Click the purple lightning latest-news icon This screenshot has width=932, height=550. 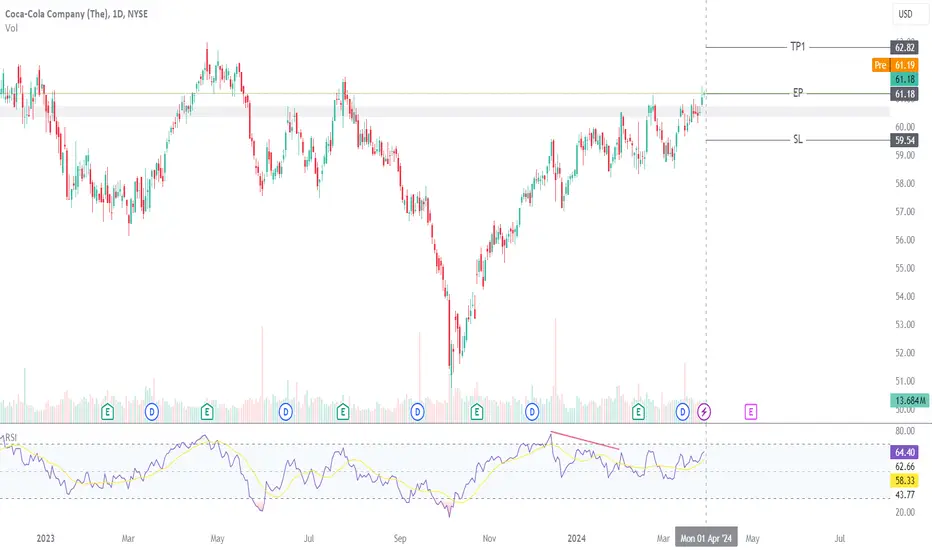704,411
